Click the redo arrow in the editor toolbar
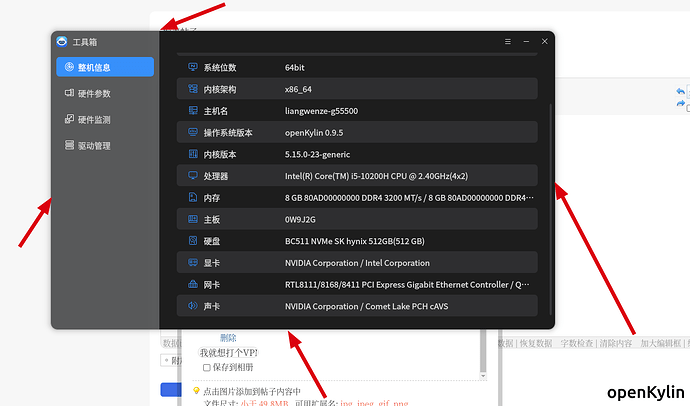Screen dimensions: 690x406 point(680,103)
